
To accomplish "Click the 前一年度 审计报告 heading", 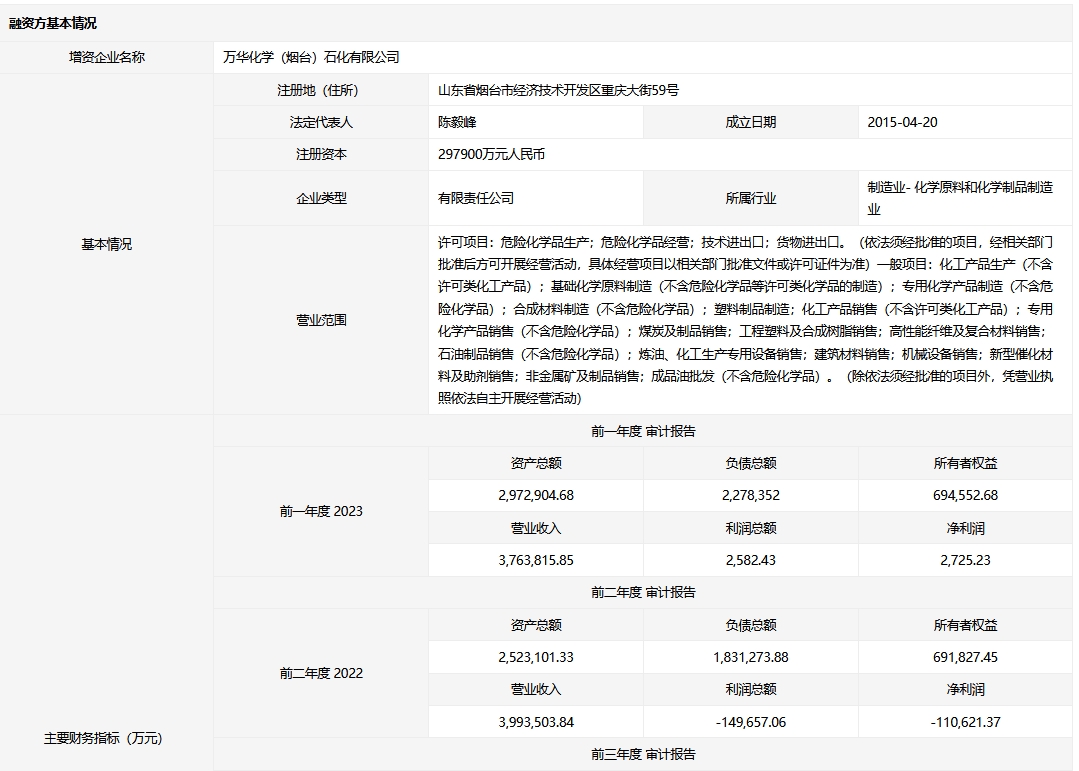I will [643, 432].
